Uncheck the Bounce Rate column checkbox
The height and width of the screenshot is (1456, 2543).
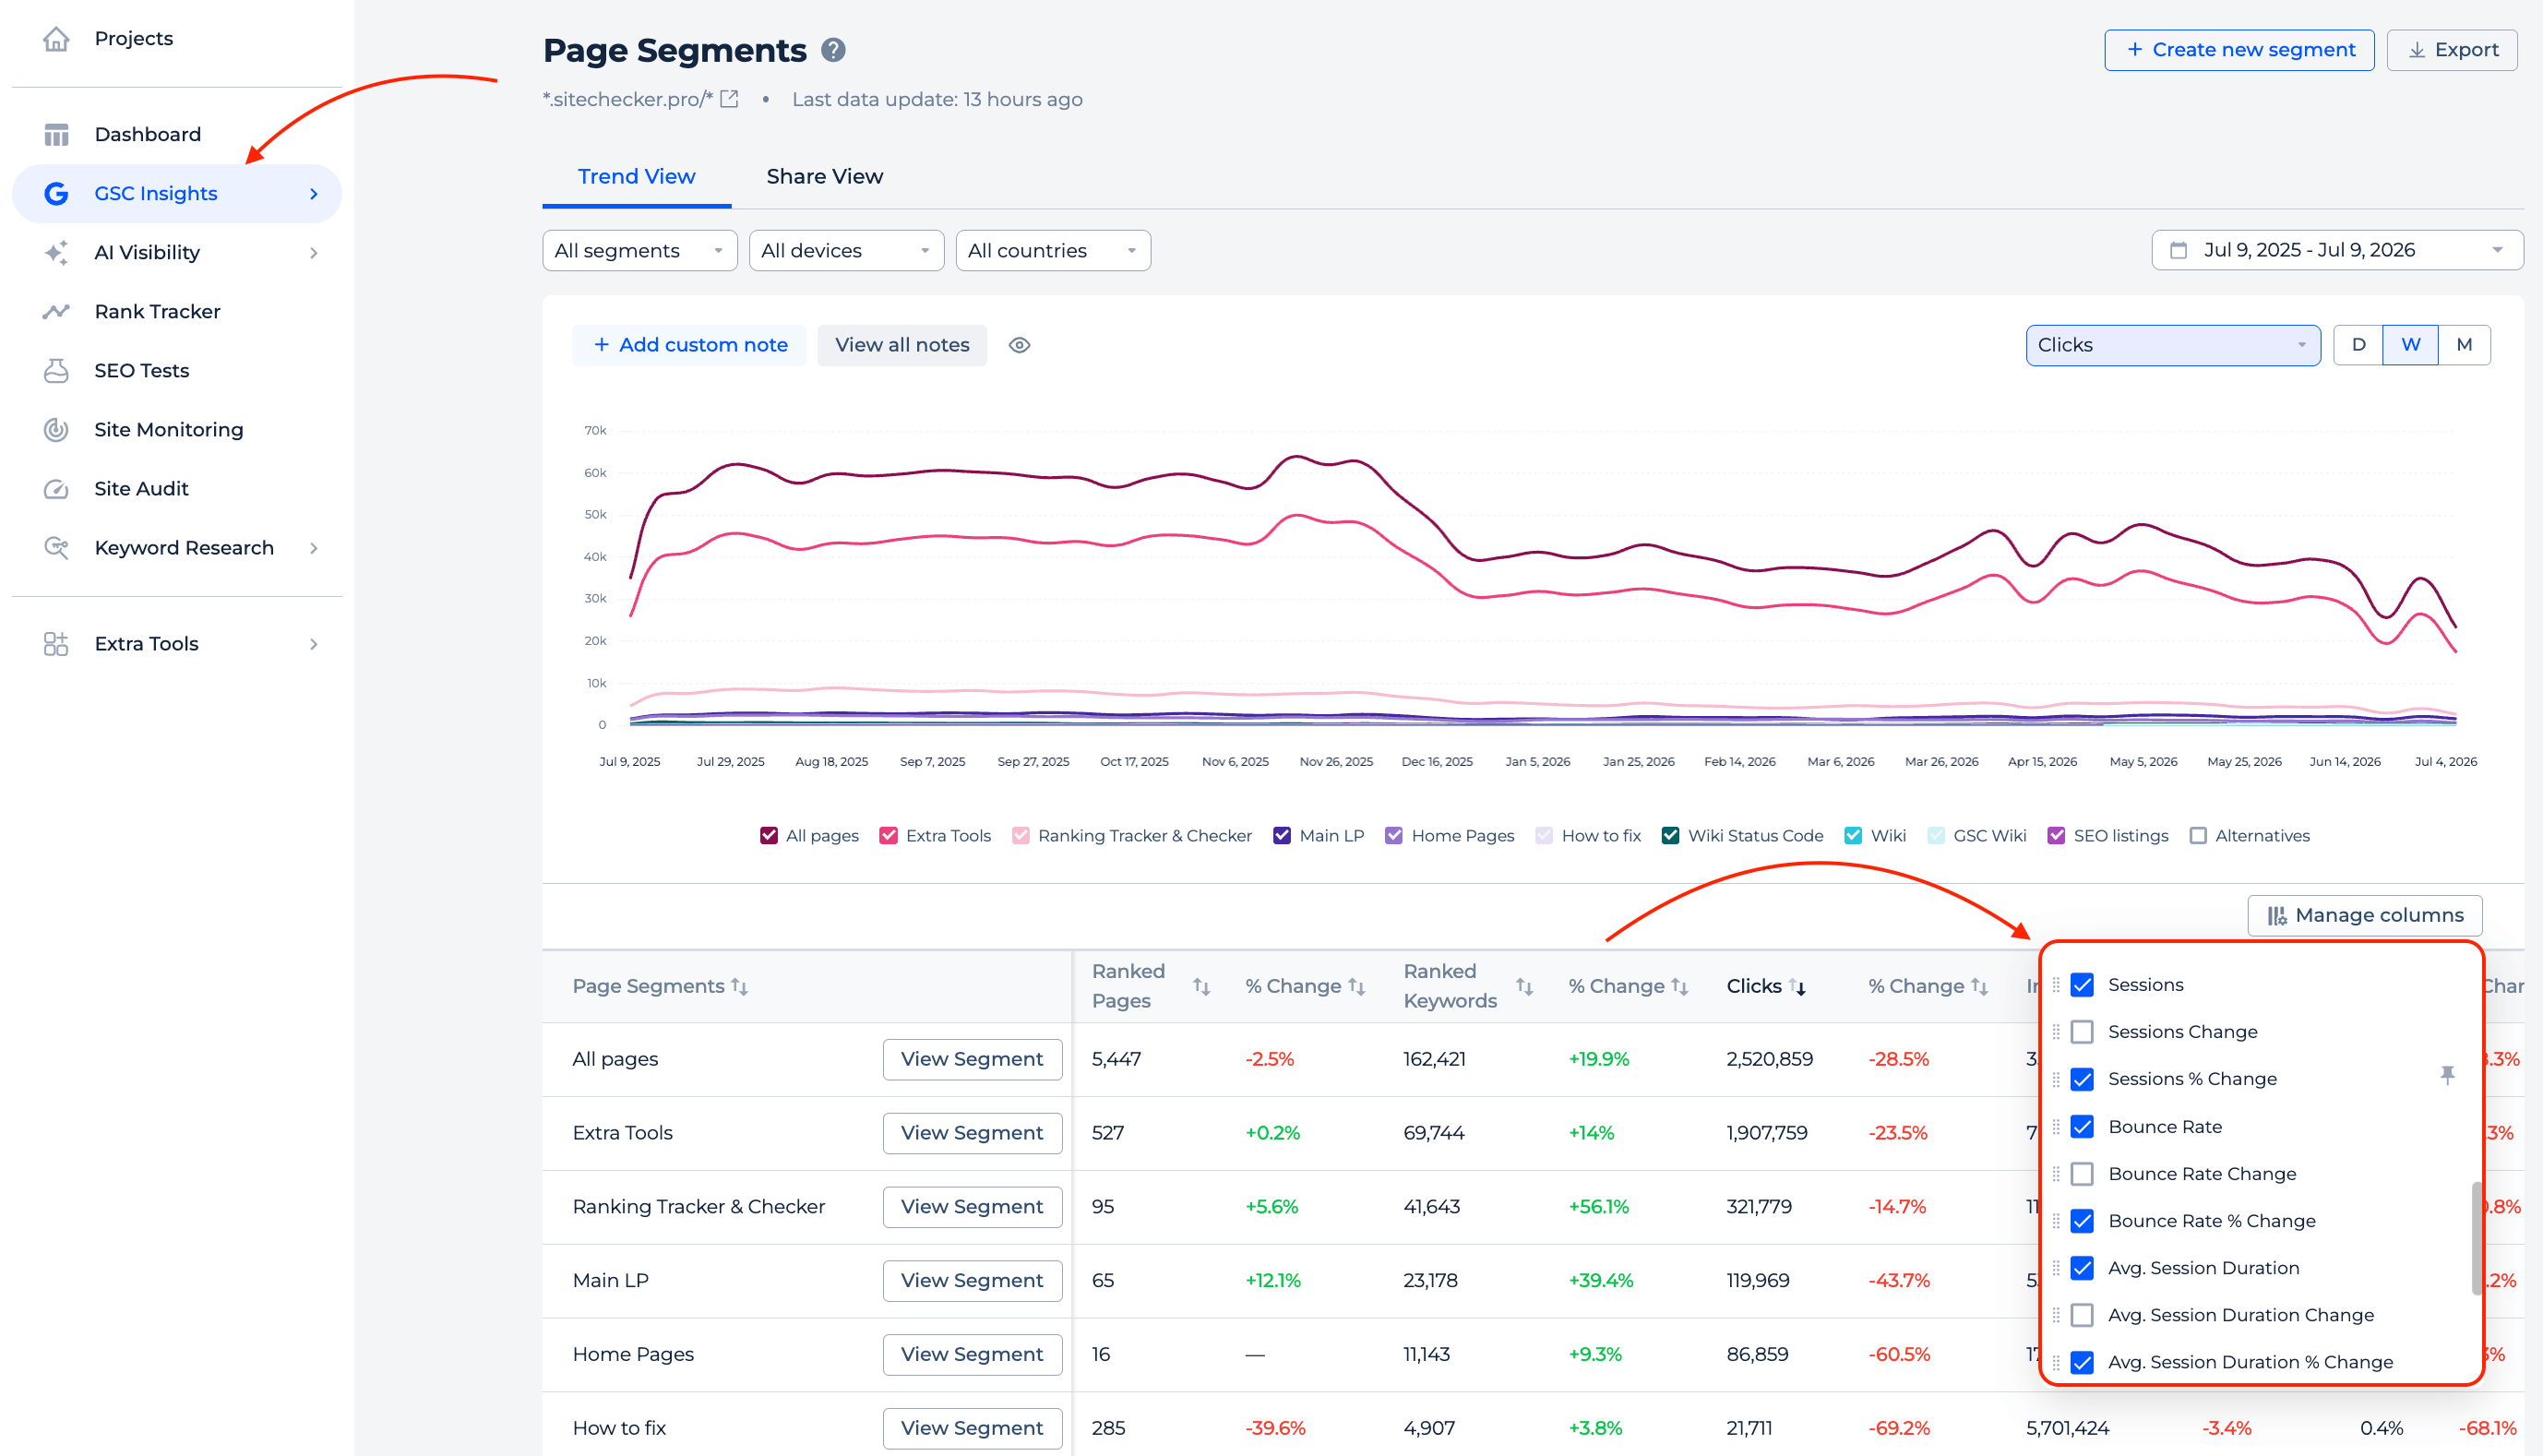pyautogui.click(x=2082, y=1126)
